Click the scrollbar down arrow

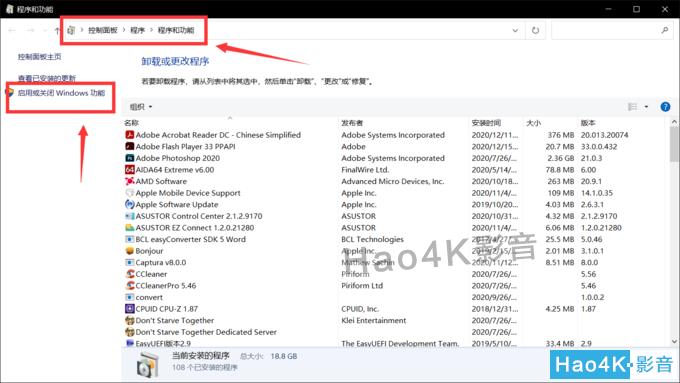click(674, 341)
